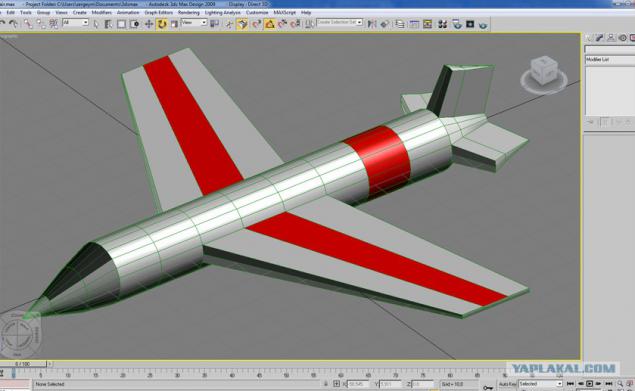
Task: Open the Display panel eye icon
Action: 622,38
